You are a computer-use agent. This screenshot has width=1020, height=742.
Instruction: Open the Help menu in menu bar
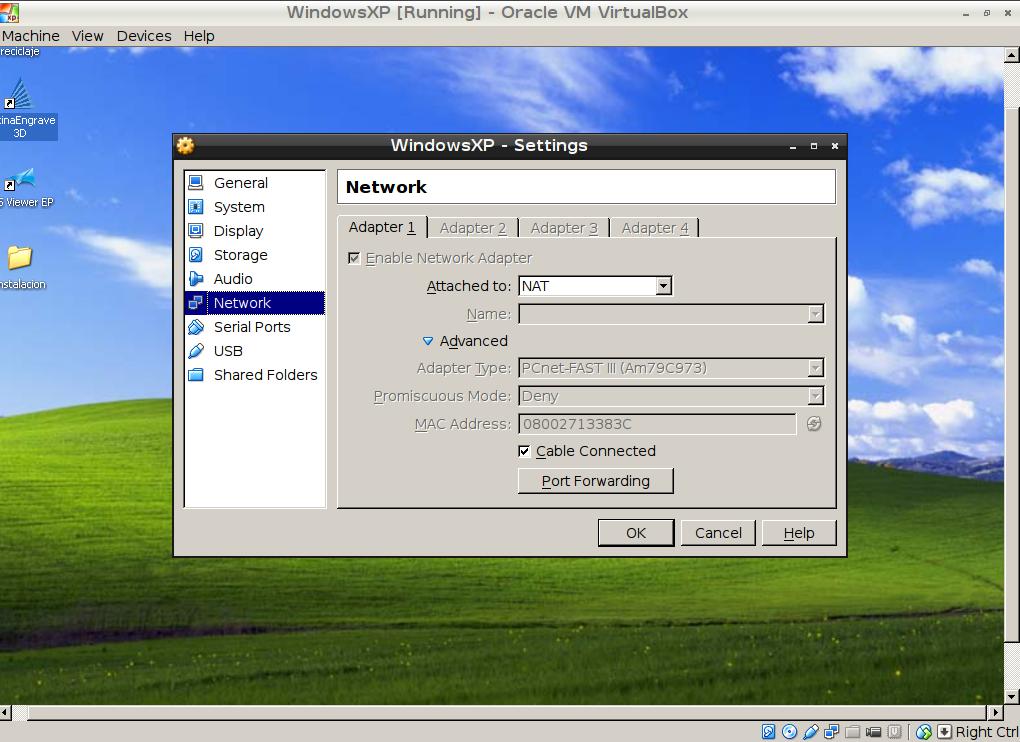pos(199,36)
